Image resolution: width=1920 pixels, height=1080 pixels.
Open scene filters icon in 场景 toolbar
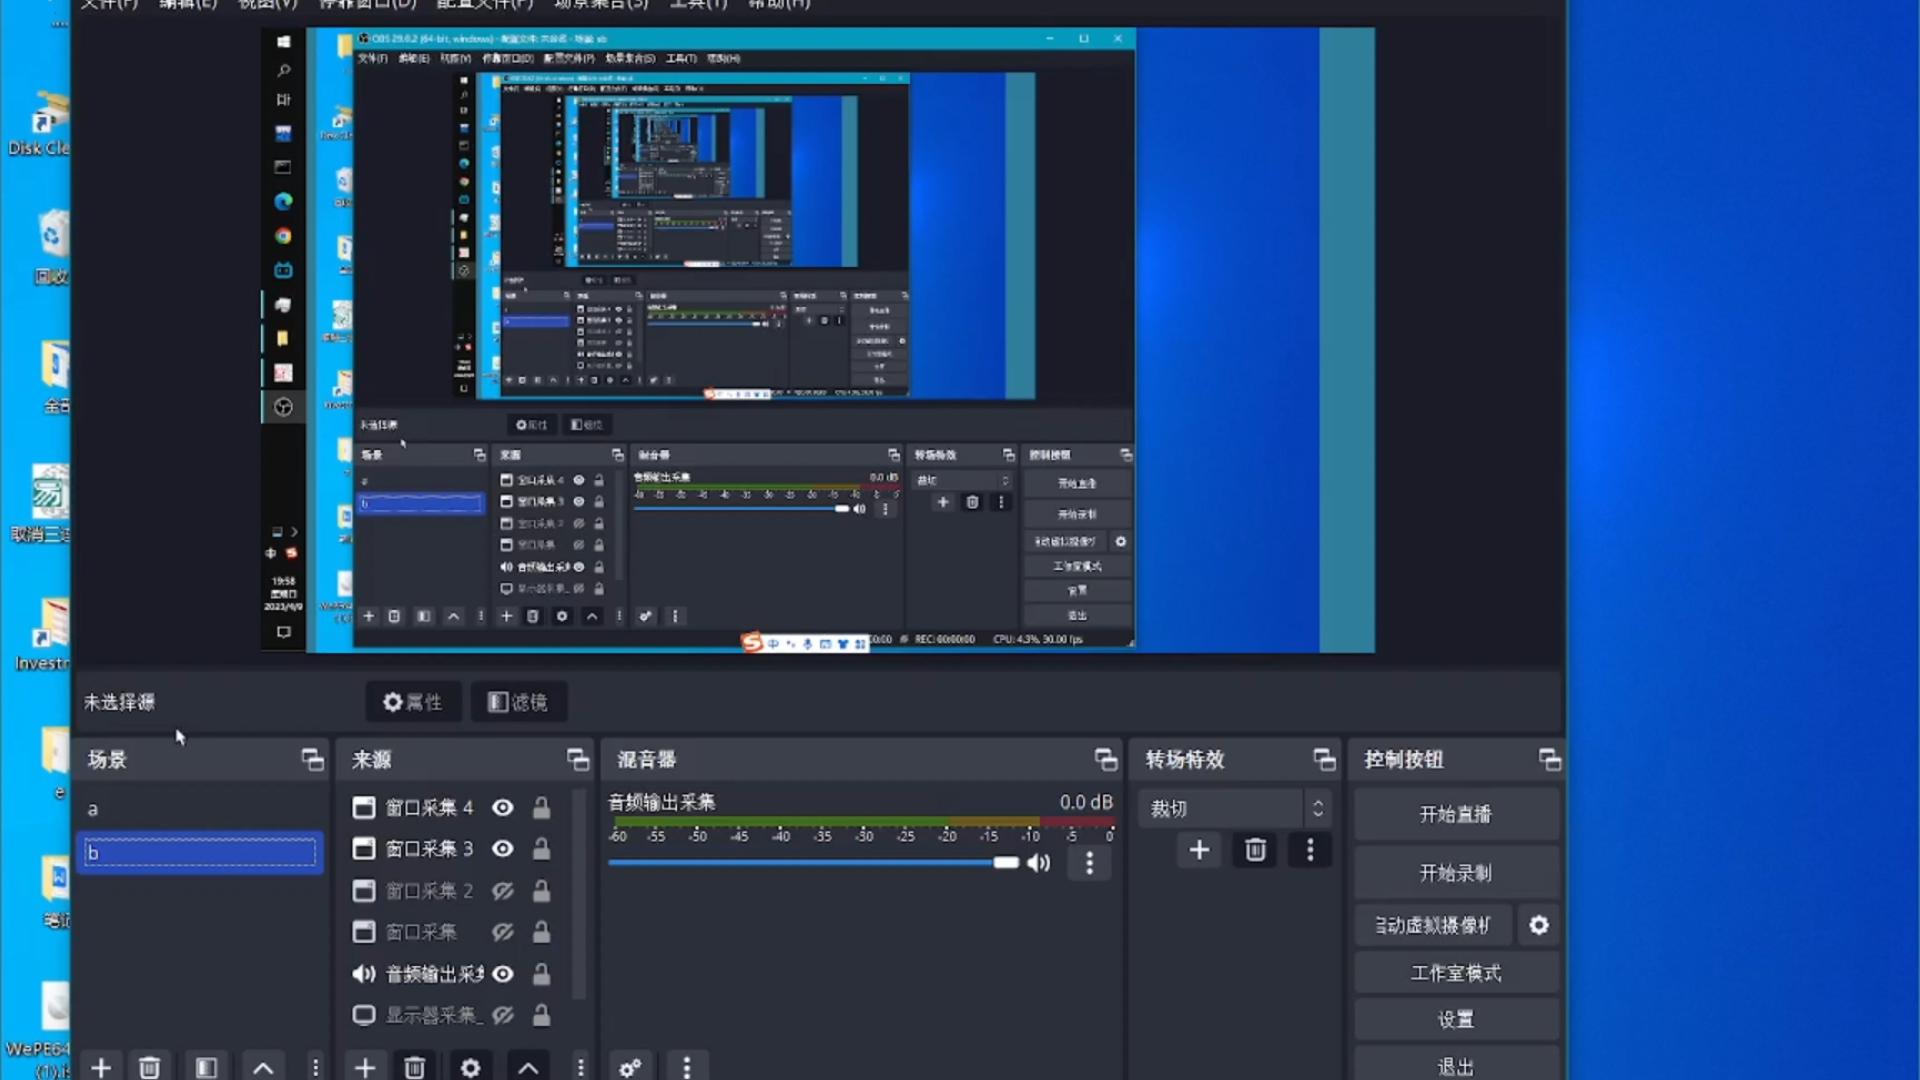(x=206, y=1067)
